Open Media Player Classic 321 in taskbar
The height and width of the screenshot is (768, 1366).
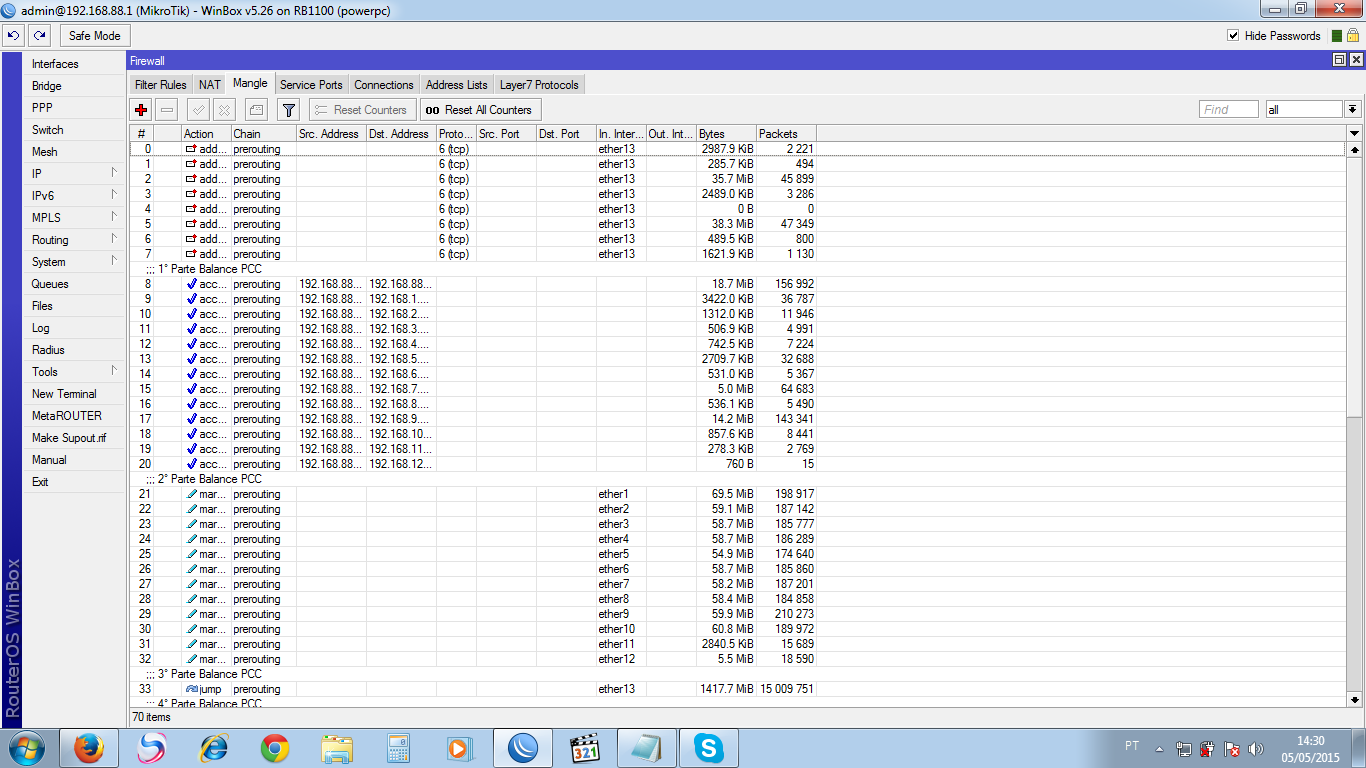(585, 748)
